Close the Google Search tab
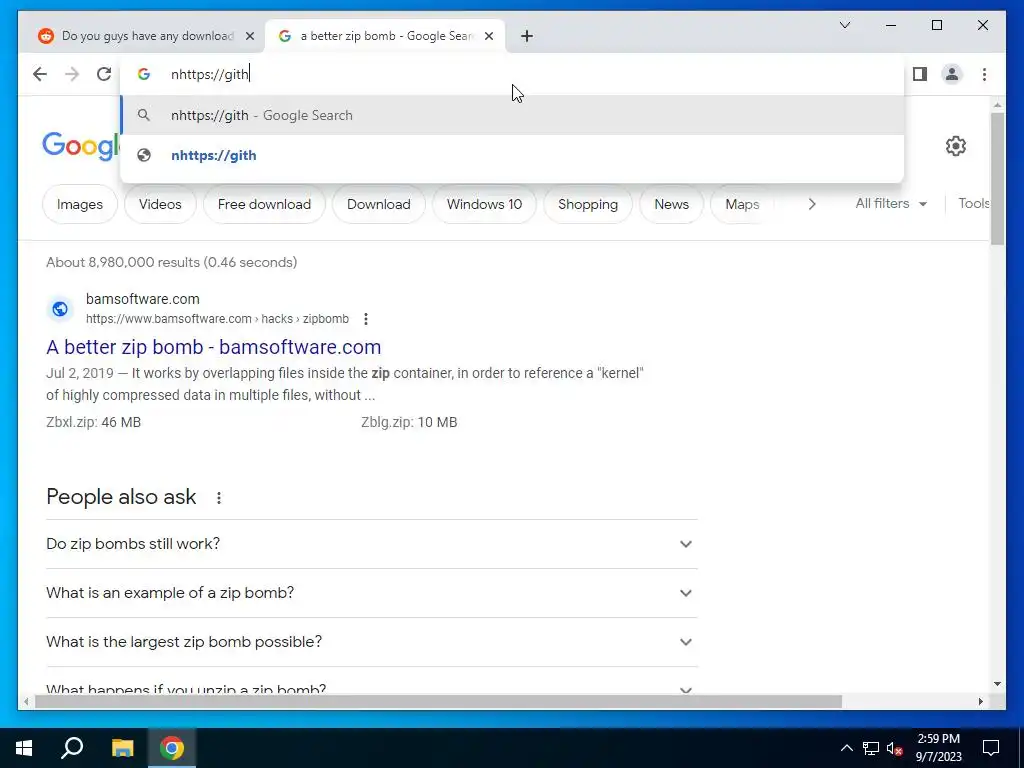This screenshot has width=1024, height=768. click(488, 36)
